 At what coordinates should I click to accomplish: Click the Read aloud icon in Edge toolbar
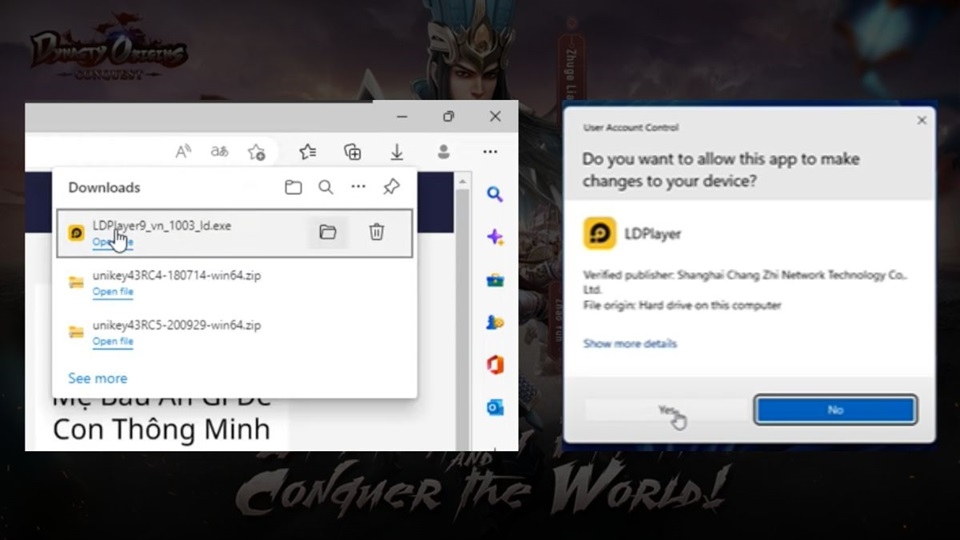click(183, 151)
